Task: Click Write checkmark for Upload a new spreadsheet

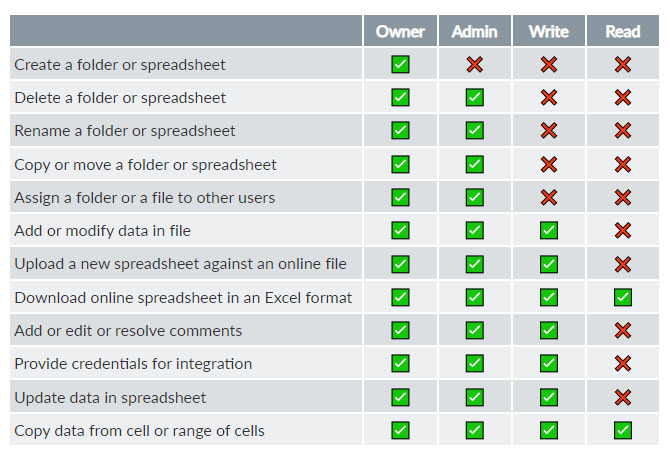Action: (x=549, y=264)
